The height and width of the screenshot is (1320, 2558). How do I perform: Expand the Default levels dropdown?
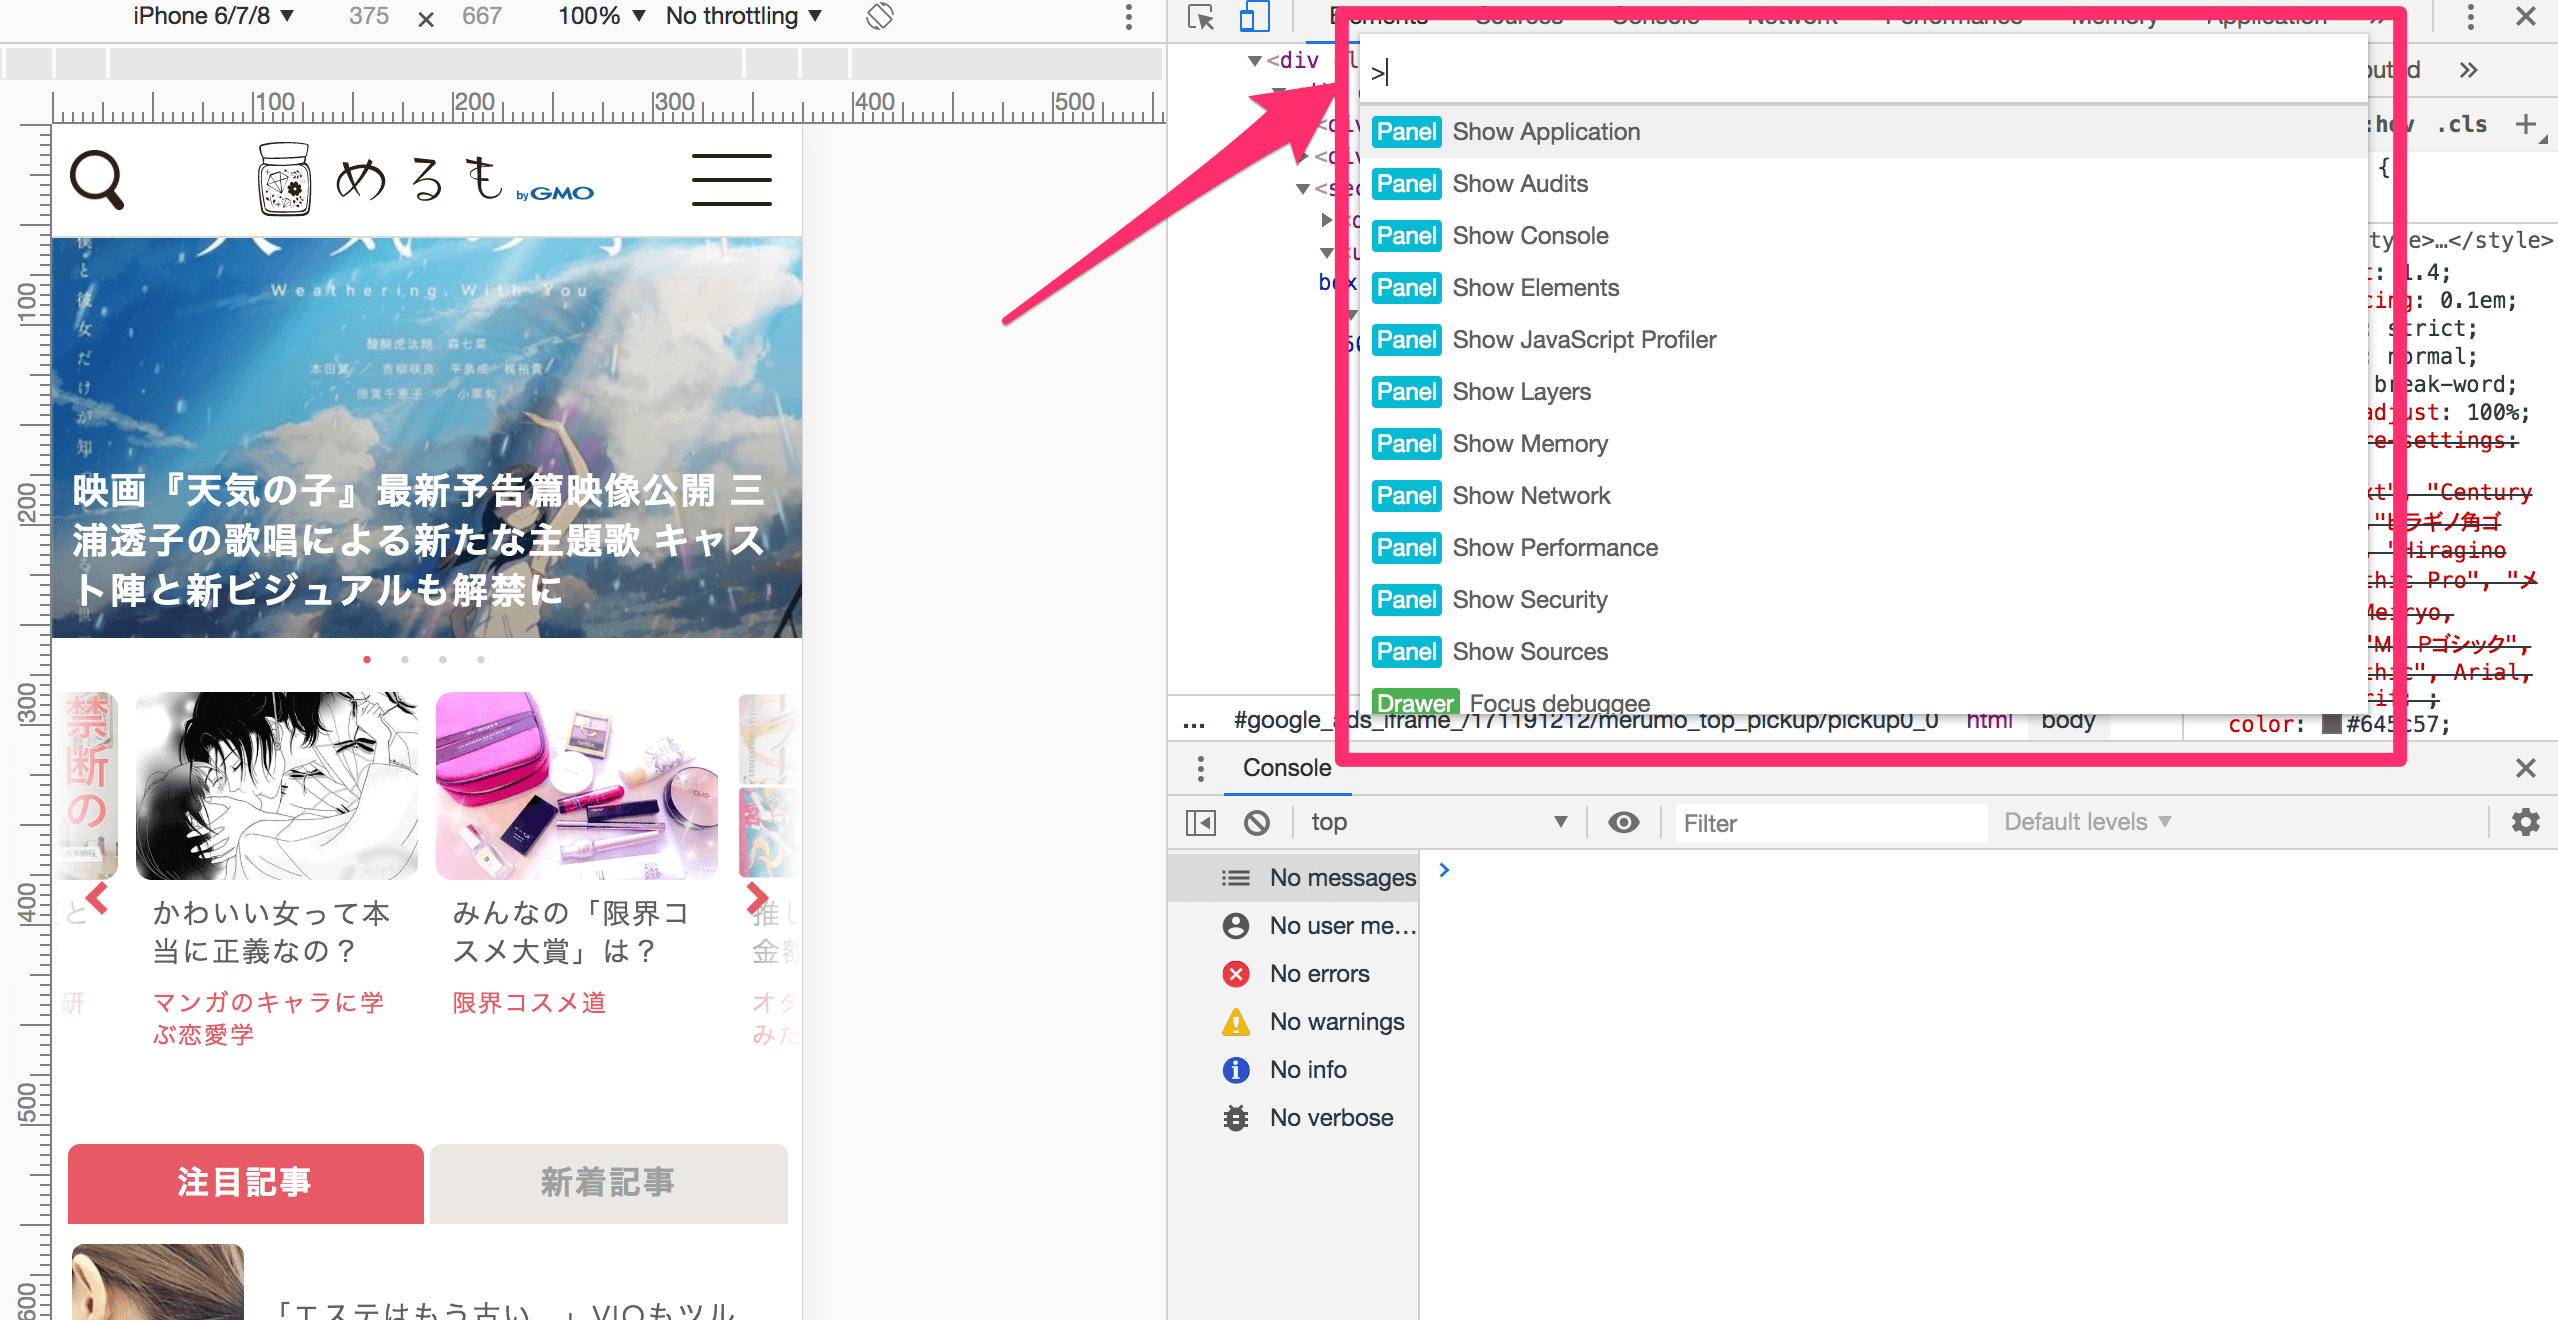(2087, 822)
